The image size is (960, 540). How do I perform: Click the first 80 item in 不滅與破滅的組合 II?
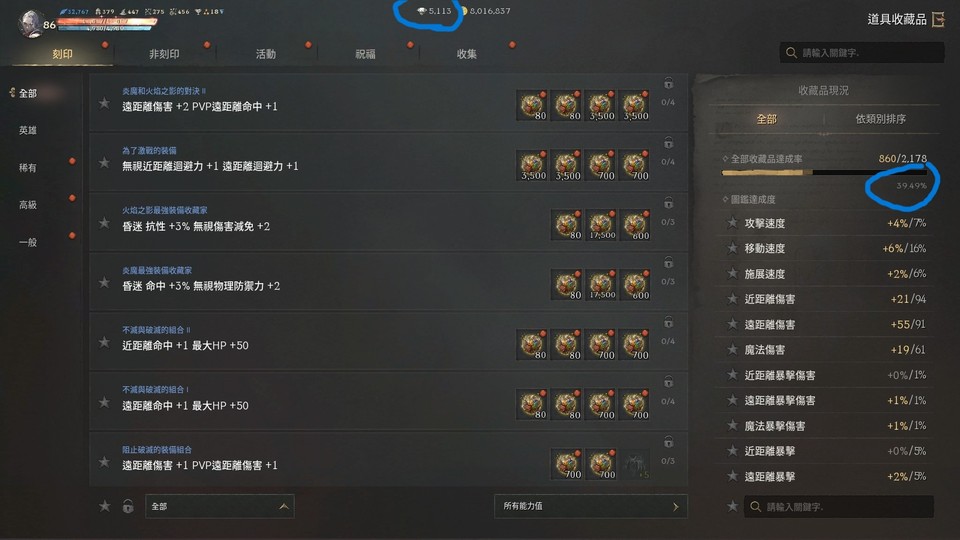point(532,344)
